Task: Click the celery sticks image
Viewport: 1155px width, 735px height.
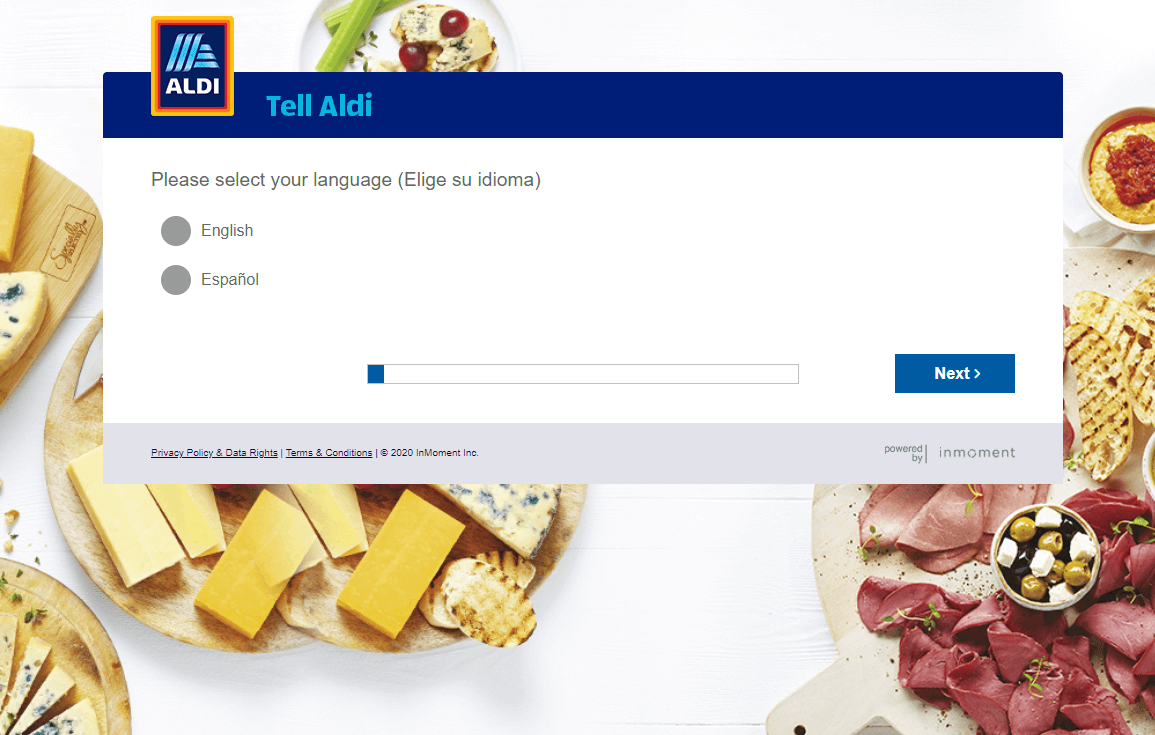Action: point(352,35)
